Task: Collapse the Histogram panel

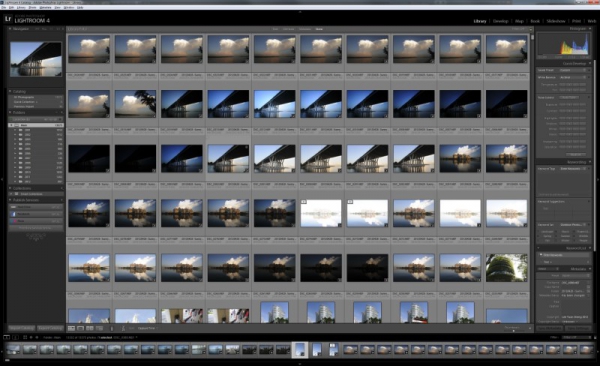Action: point(590,29)
